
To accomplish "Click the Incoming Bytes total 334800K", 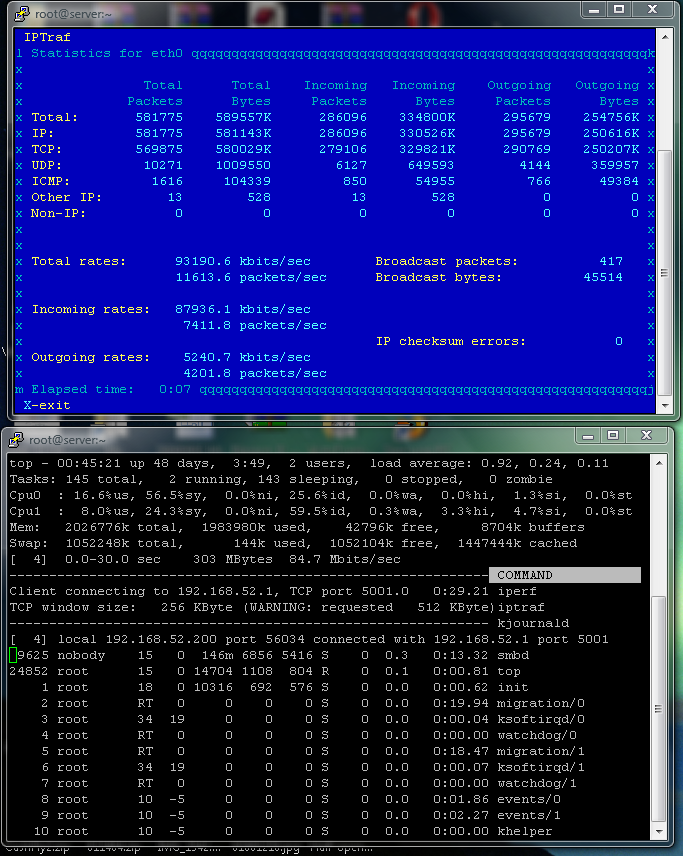I will (x=427, y=117).
